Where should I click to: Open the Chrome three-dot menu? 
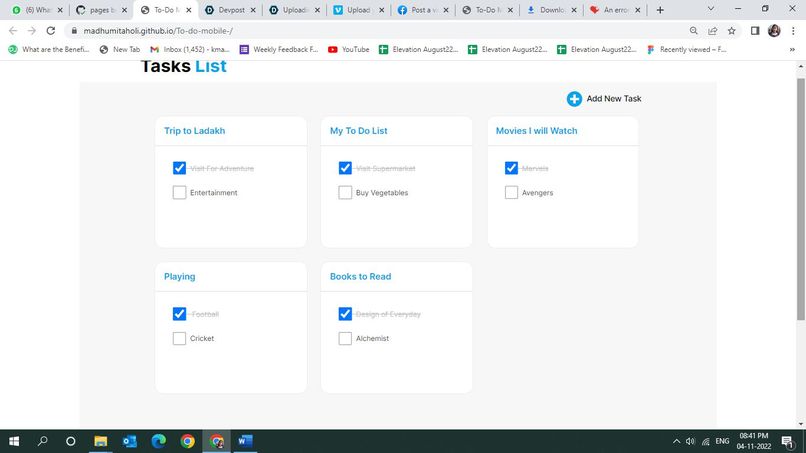point(793,31)
